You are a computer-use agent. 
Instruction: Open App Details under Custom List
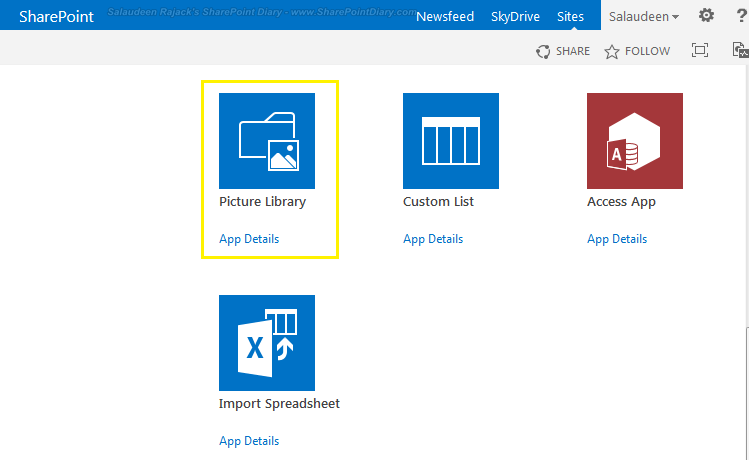[x=433, y=239]
